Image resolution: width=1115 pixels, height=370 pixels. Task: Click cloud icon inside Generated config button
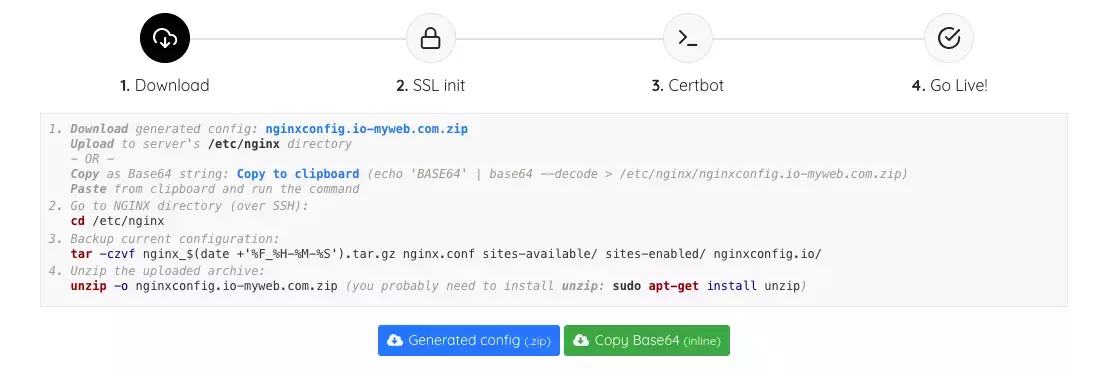(395, 340)
